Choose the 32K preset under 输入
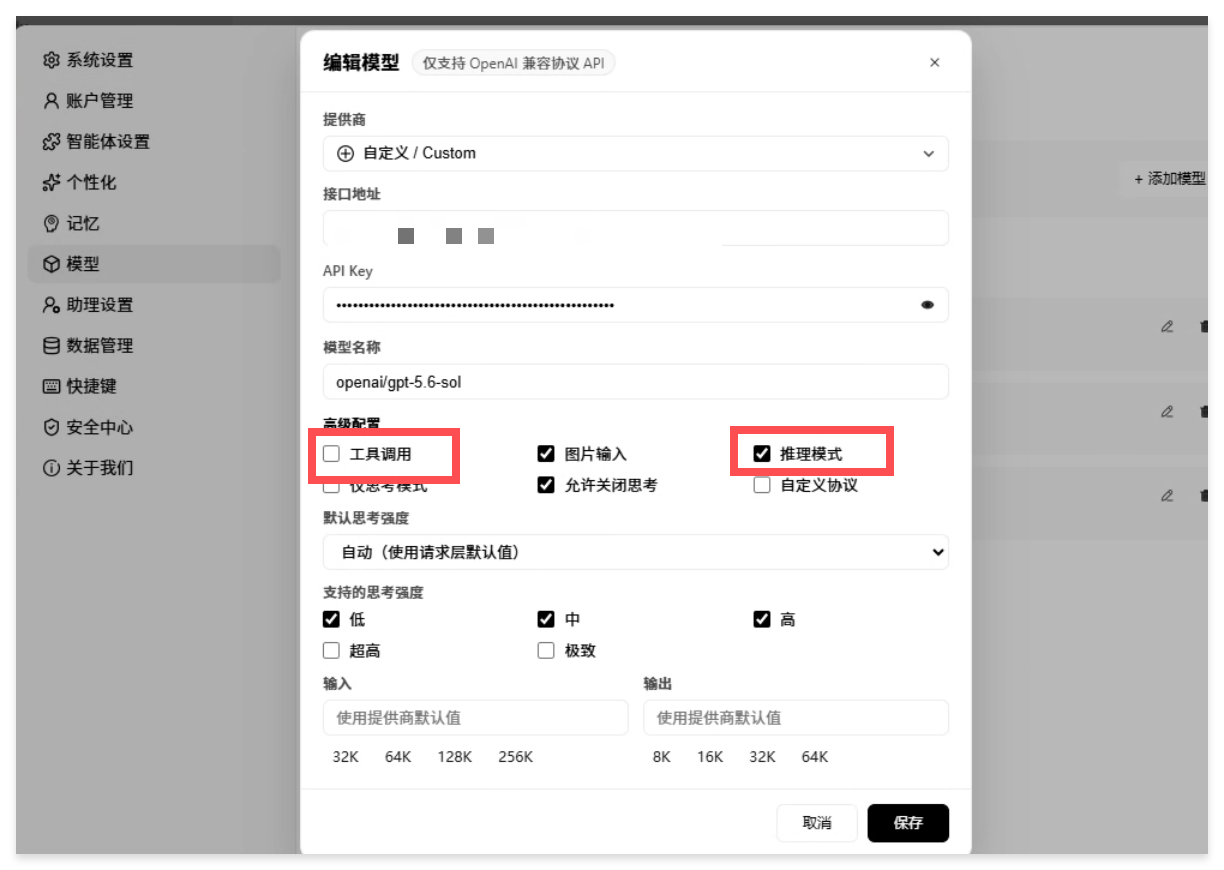 click(x=345, y=757)
